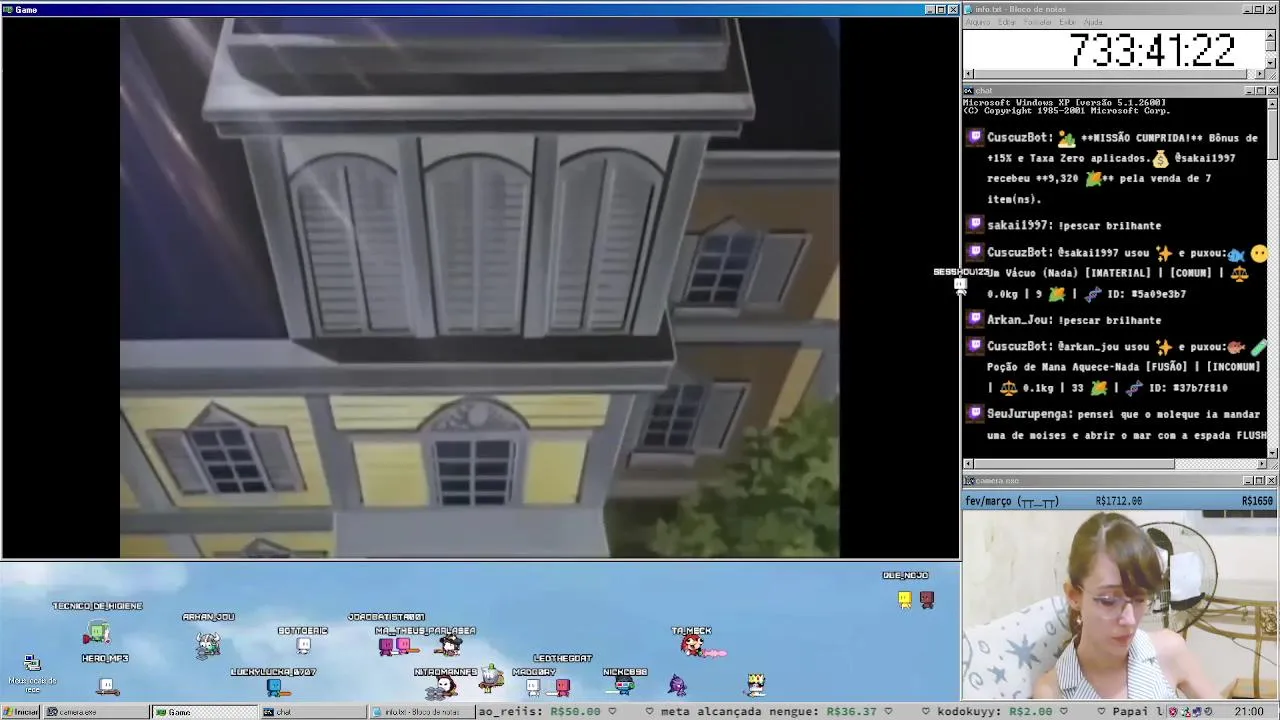Click the Twitch badge beside SeuJurupenga message

pyautogui.click(x=974, y=413)
